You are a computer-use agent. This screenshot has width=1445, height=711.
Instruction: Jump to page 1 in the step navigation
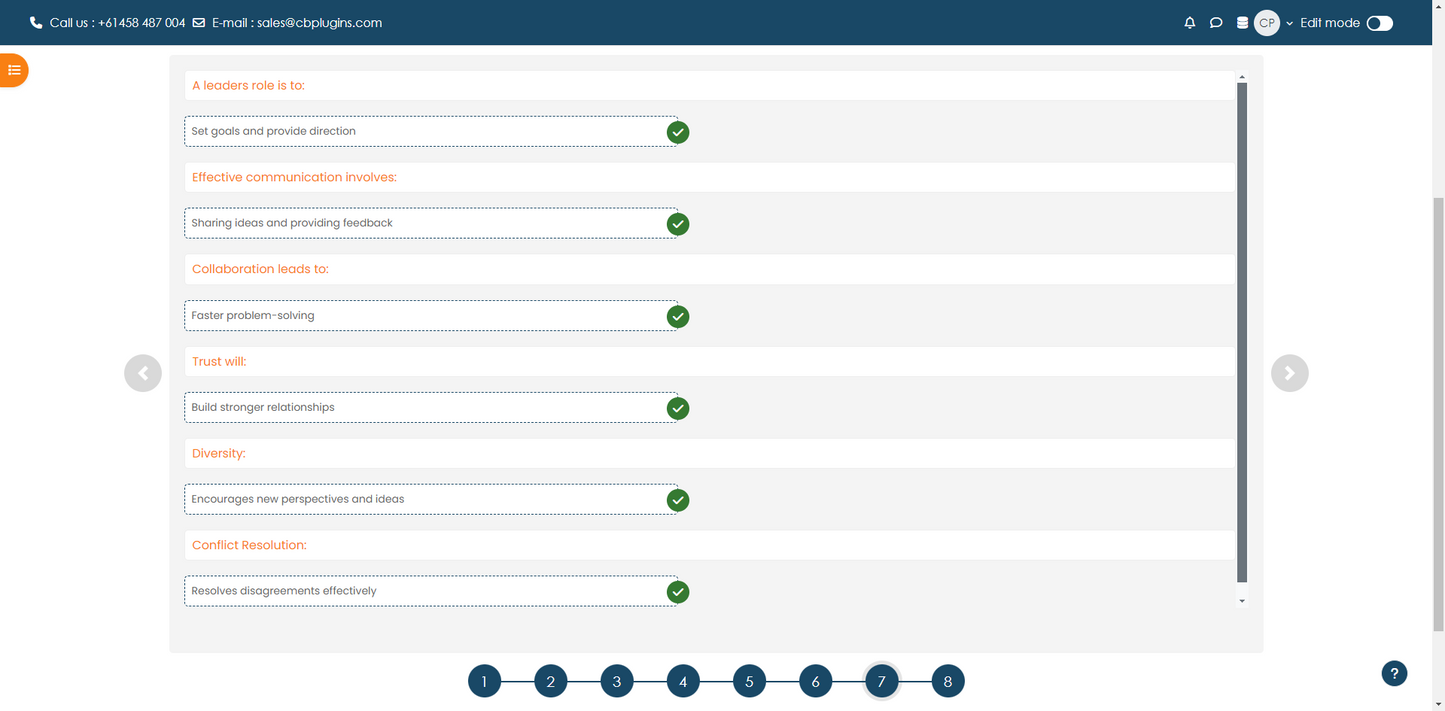(484, 682)
